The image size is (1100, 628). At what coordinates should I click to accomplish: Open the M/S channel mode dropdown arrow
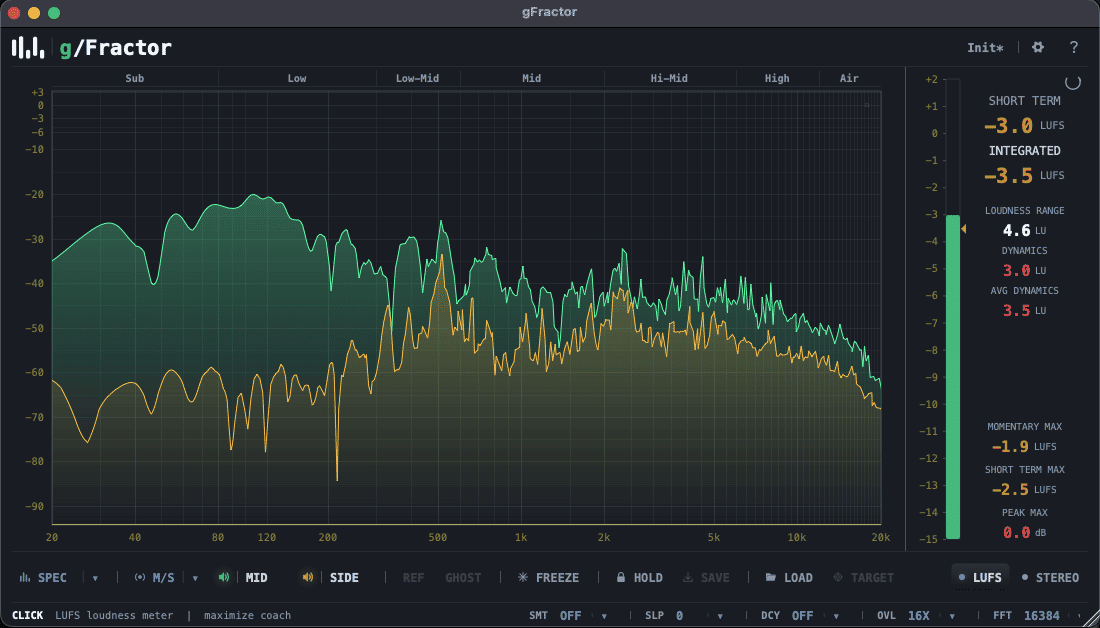tap(195, 578)
